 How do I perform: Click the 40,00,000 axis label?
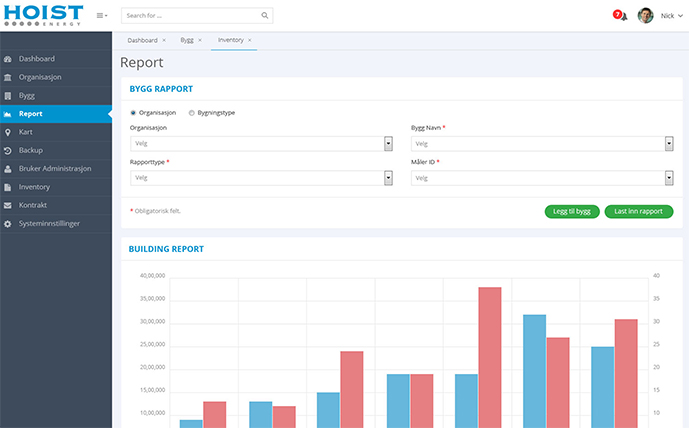152,276
